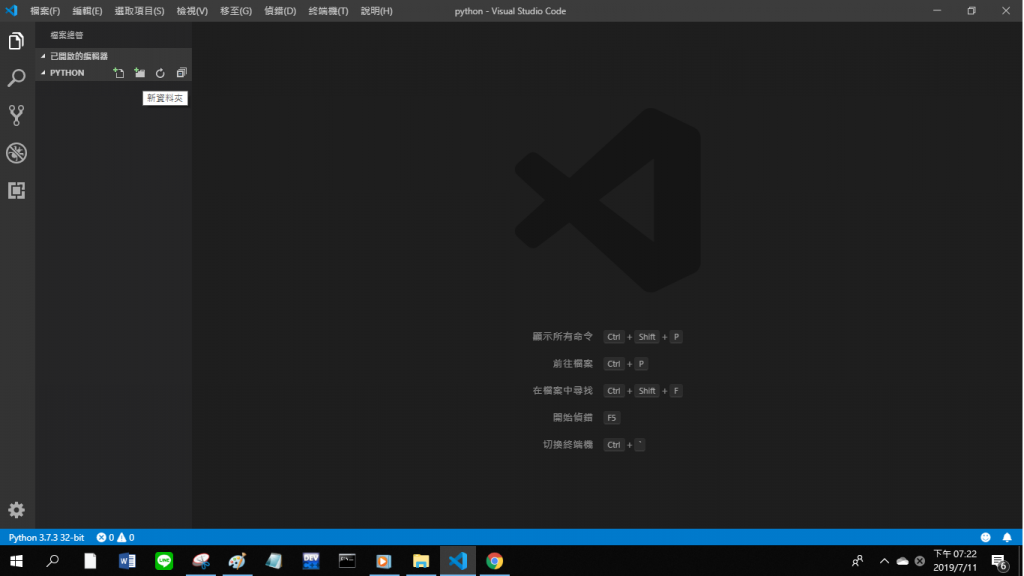Show hidden system tray icons

coord(884,561)
